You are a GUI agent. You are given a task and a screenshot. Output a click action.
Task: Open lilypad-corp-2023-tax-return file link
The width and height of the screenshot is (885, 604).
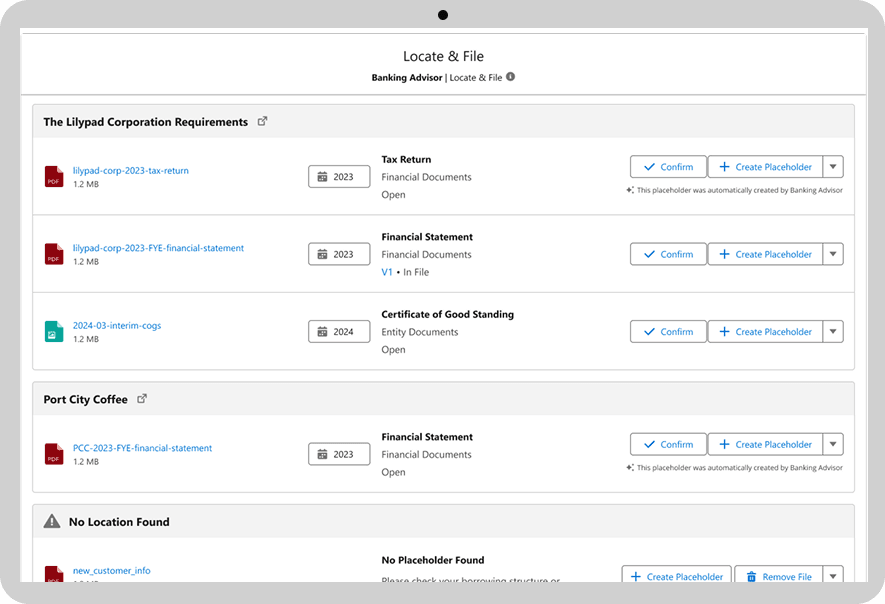pos(130,170)
